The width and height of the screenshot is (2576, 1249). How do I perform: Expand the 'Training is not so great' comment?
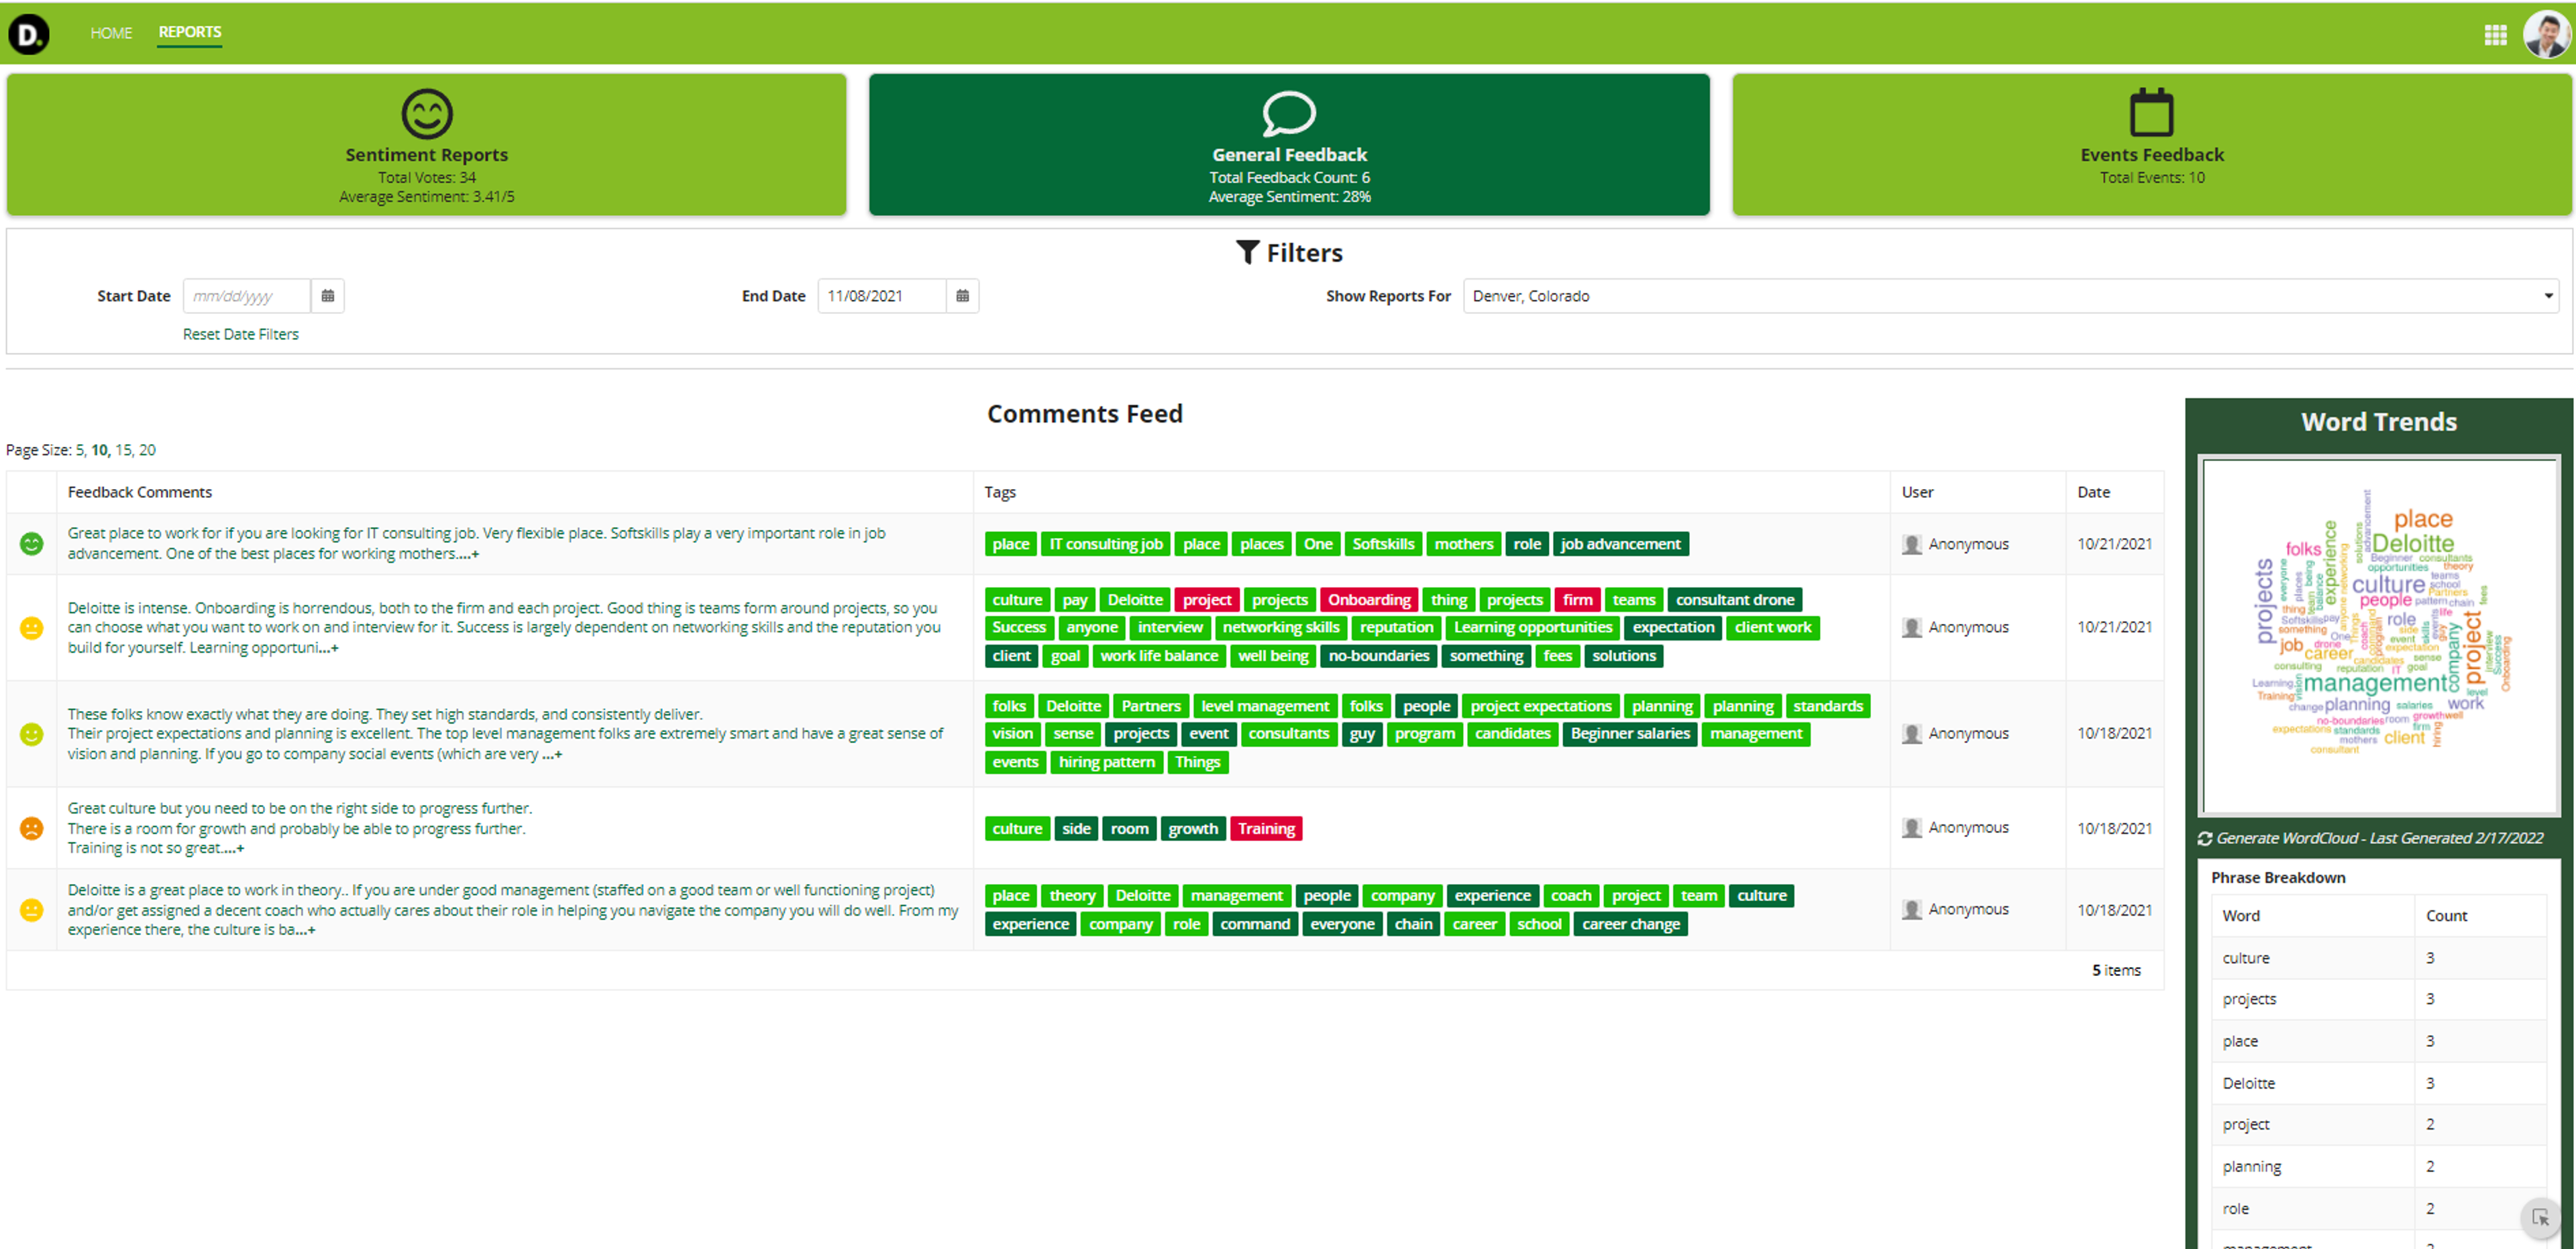pos(233,848)
